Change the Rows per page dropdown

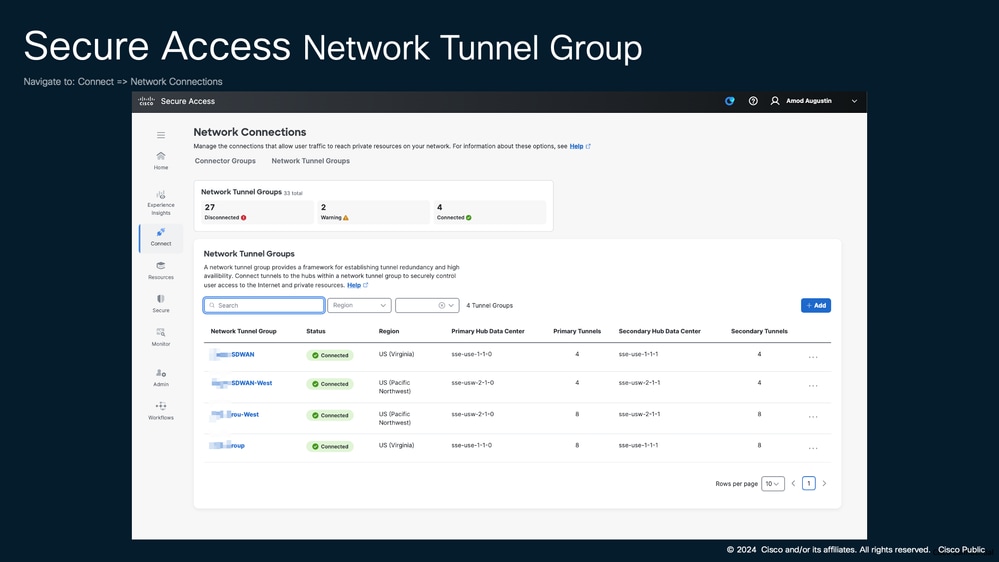tap(772, 484)
